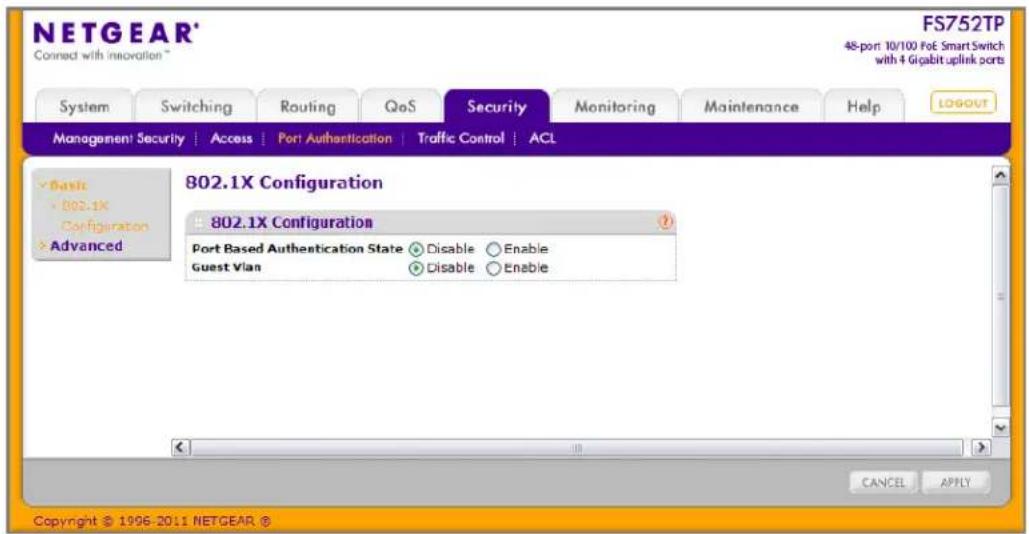Click the horizontal scrollbar track
This screenshot has width=1029, height=534.
click(576, 447)
